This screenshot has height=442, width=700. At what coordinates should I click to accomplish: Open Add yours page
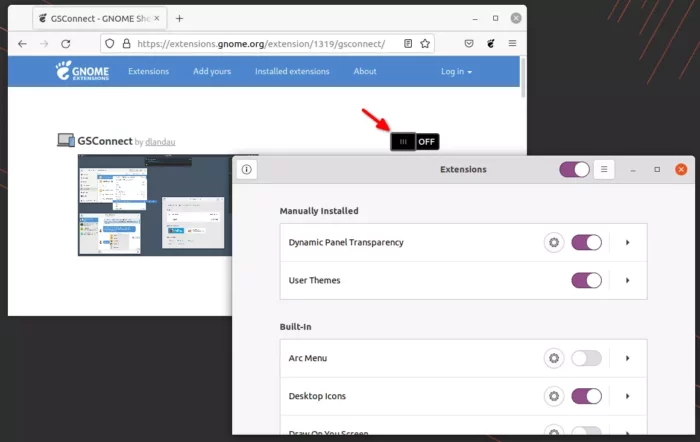pos(212,71)
